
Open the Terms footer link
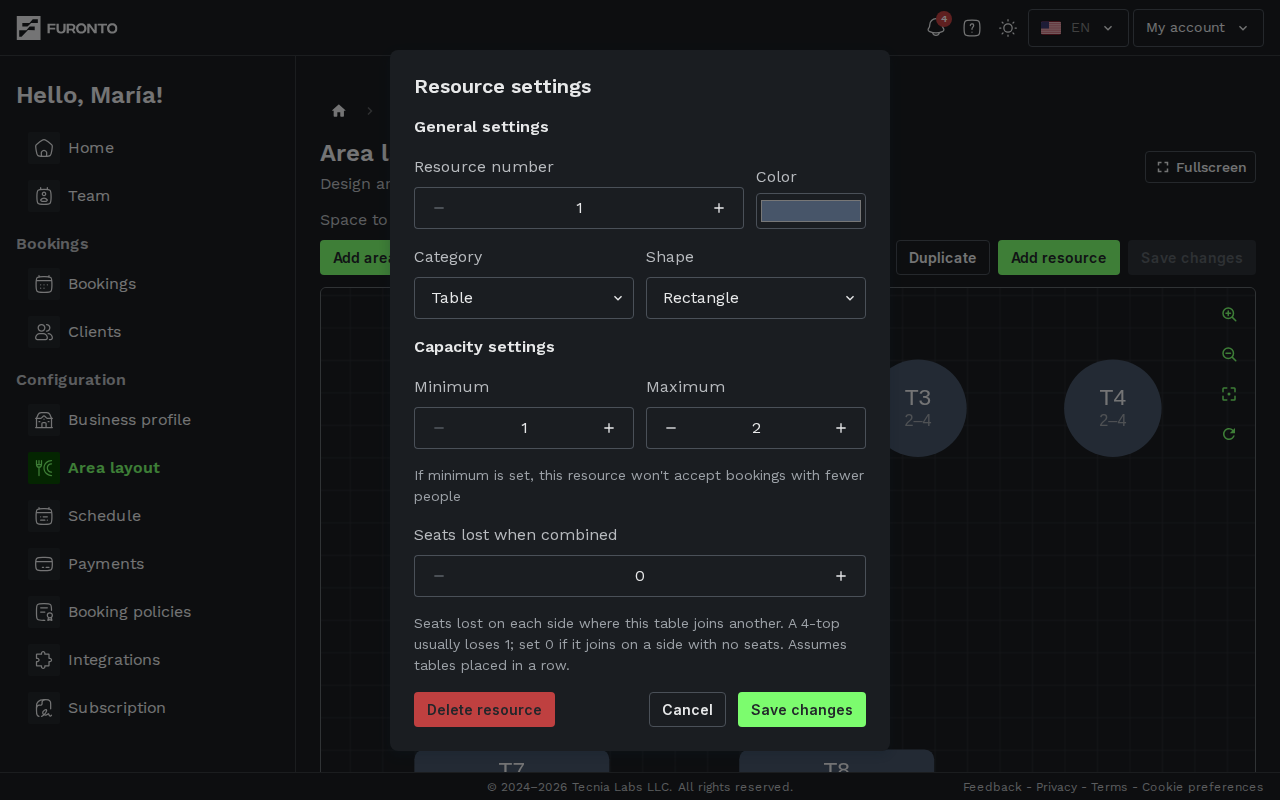pos(1109,787)
